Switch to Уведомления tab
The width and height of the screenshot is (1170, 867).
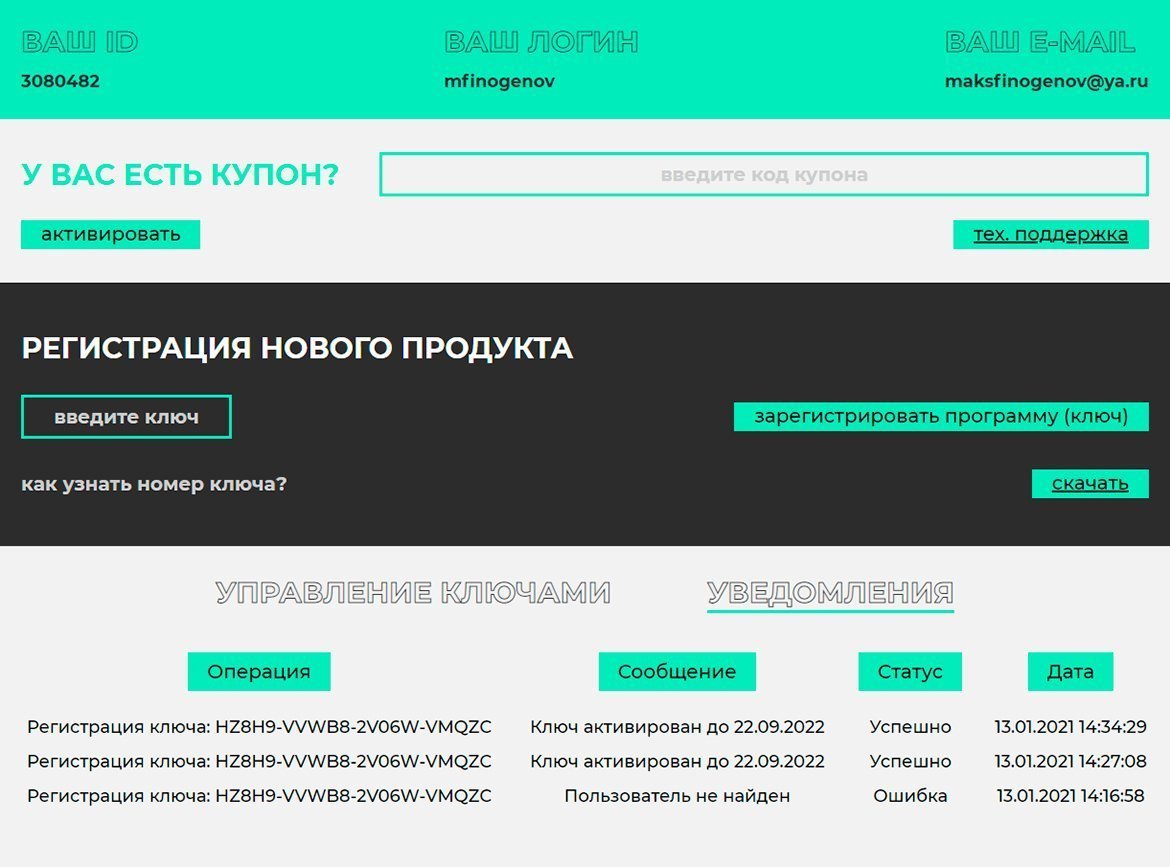(x=830, y=594)
